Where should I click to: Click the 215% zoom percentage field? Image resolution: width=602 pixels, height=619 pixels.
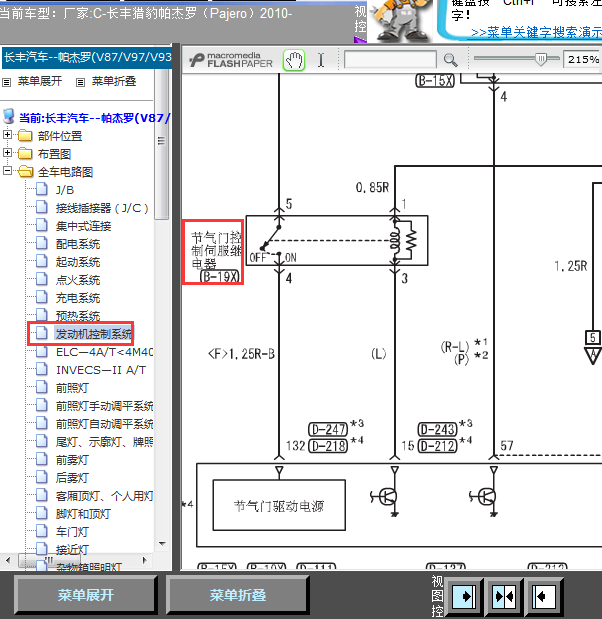pyautogui.click(x=583, y=59)
